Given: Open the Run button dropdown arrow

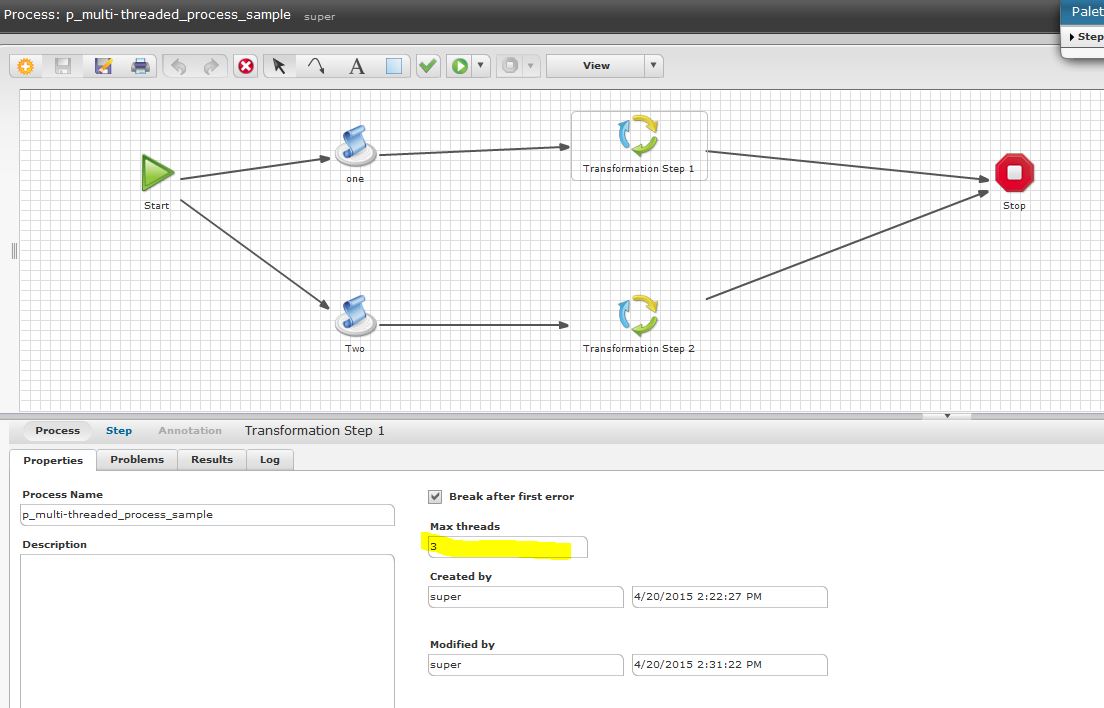Looking at the screenshot, I should tap(480, 65).
